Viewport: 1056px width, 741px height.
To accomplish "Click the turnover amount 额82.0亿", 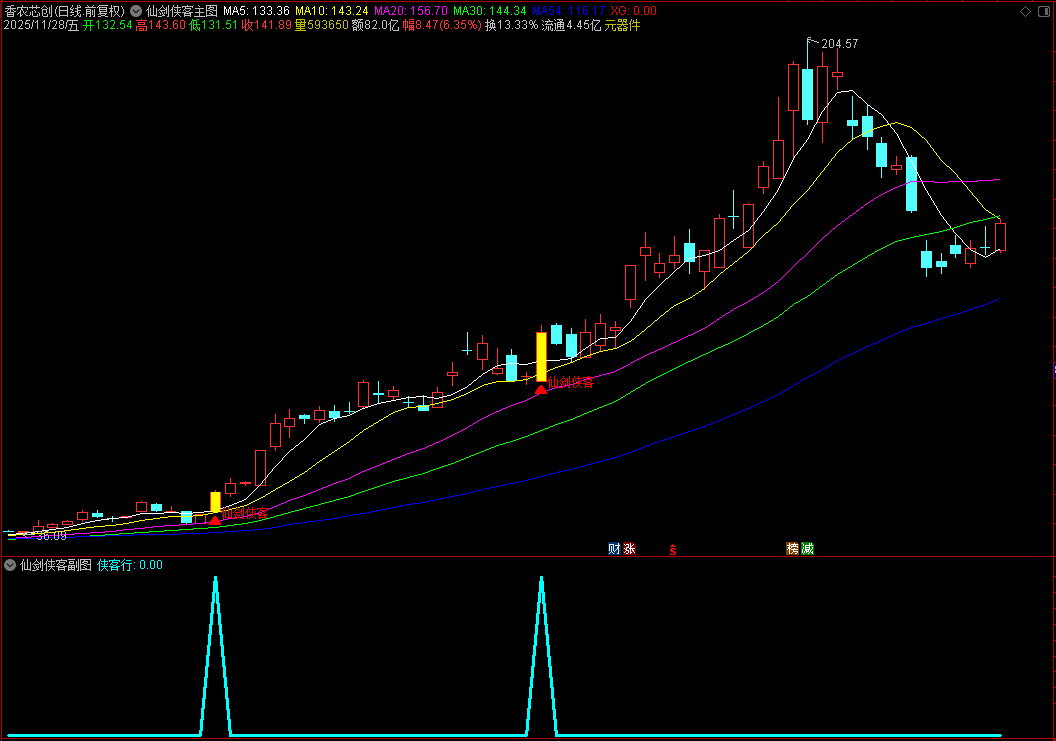I will [x=376, y=26].
